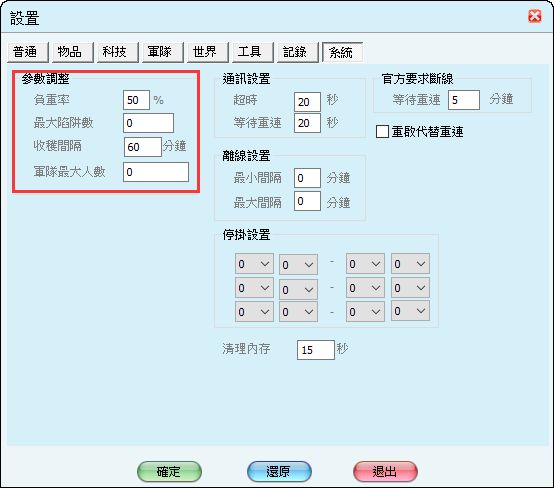Switch to the 記錄 tab

[297, 52]
